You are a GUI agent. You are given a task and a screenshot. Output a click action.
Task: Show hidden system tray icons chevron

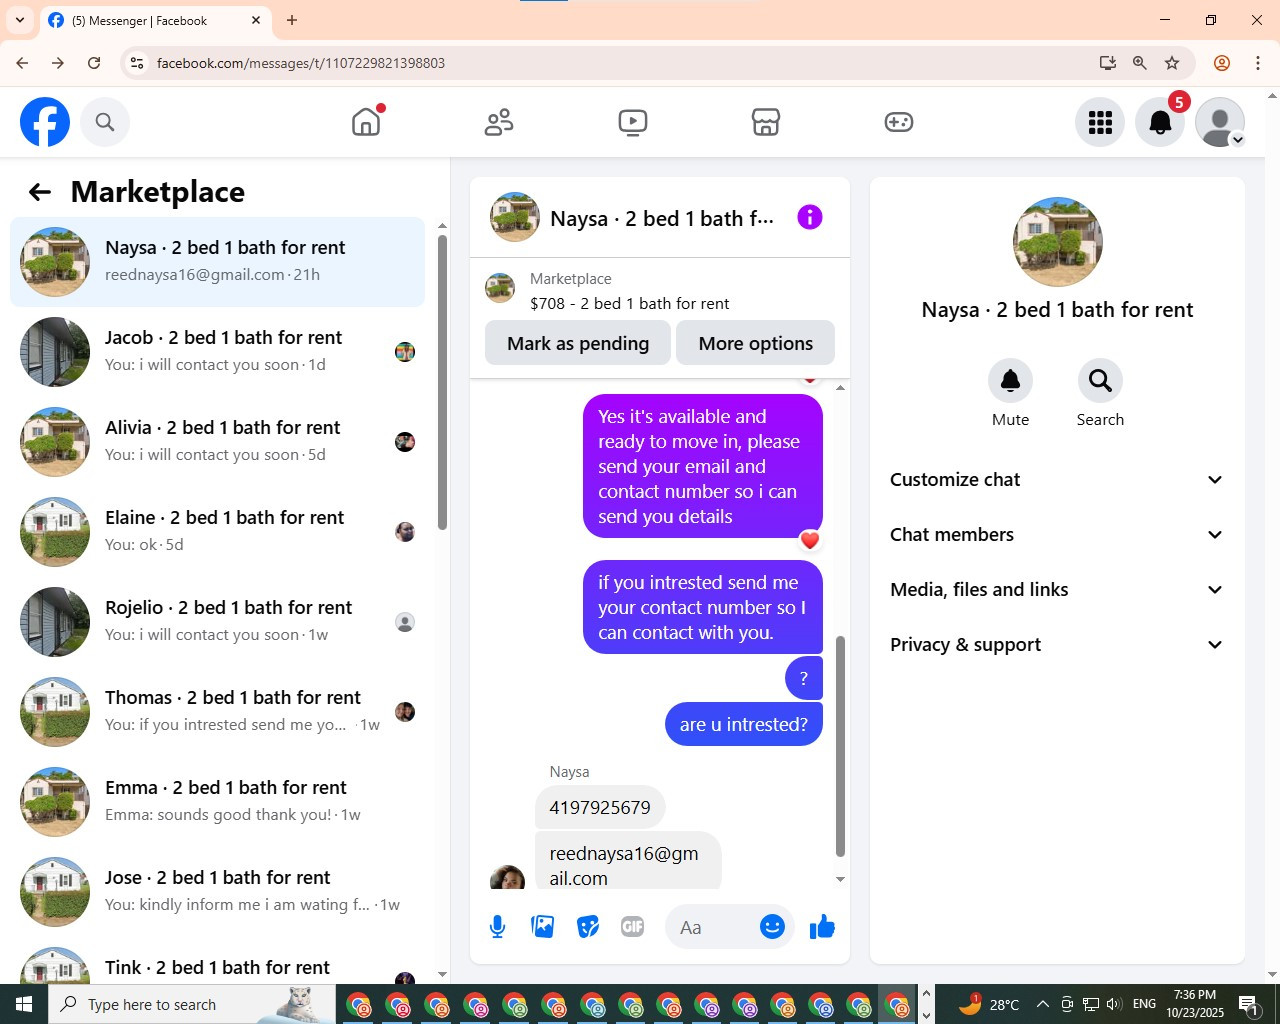(1042, 1004)
